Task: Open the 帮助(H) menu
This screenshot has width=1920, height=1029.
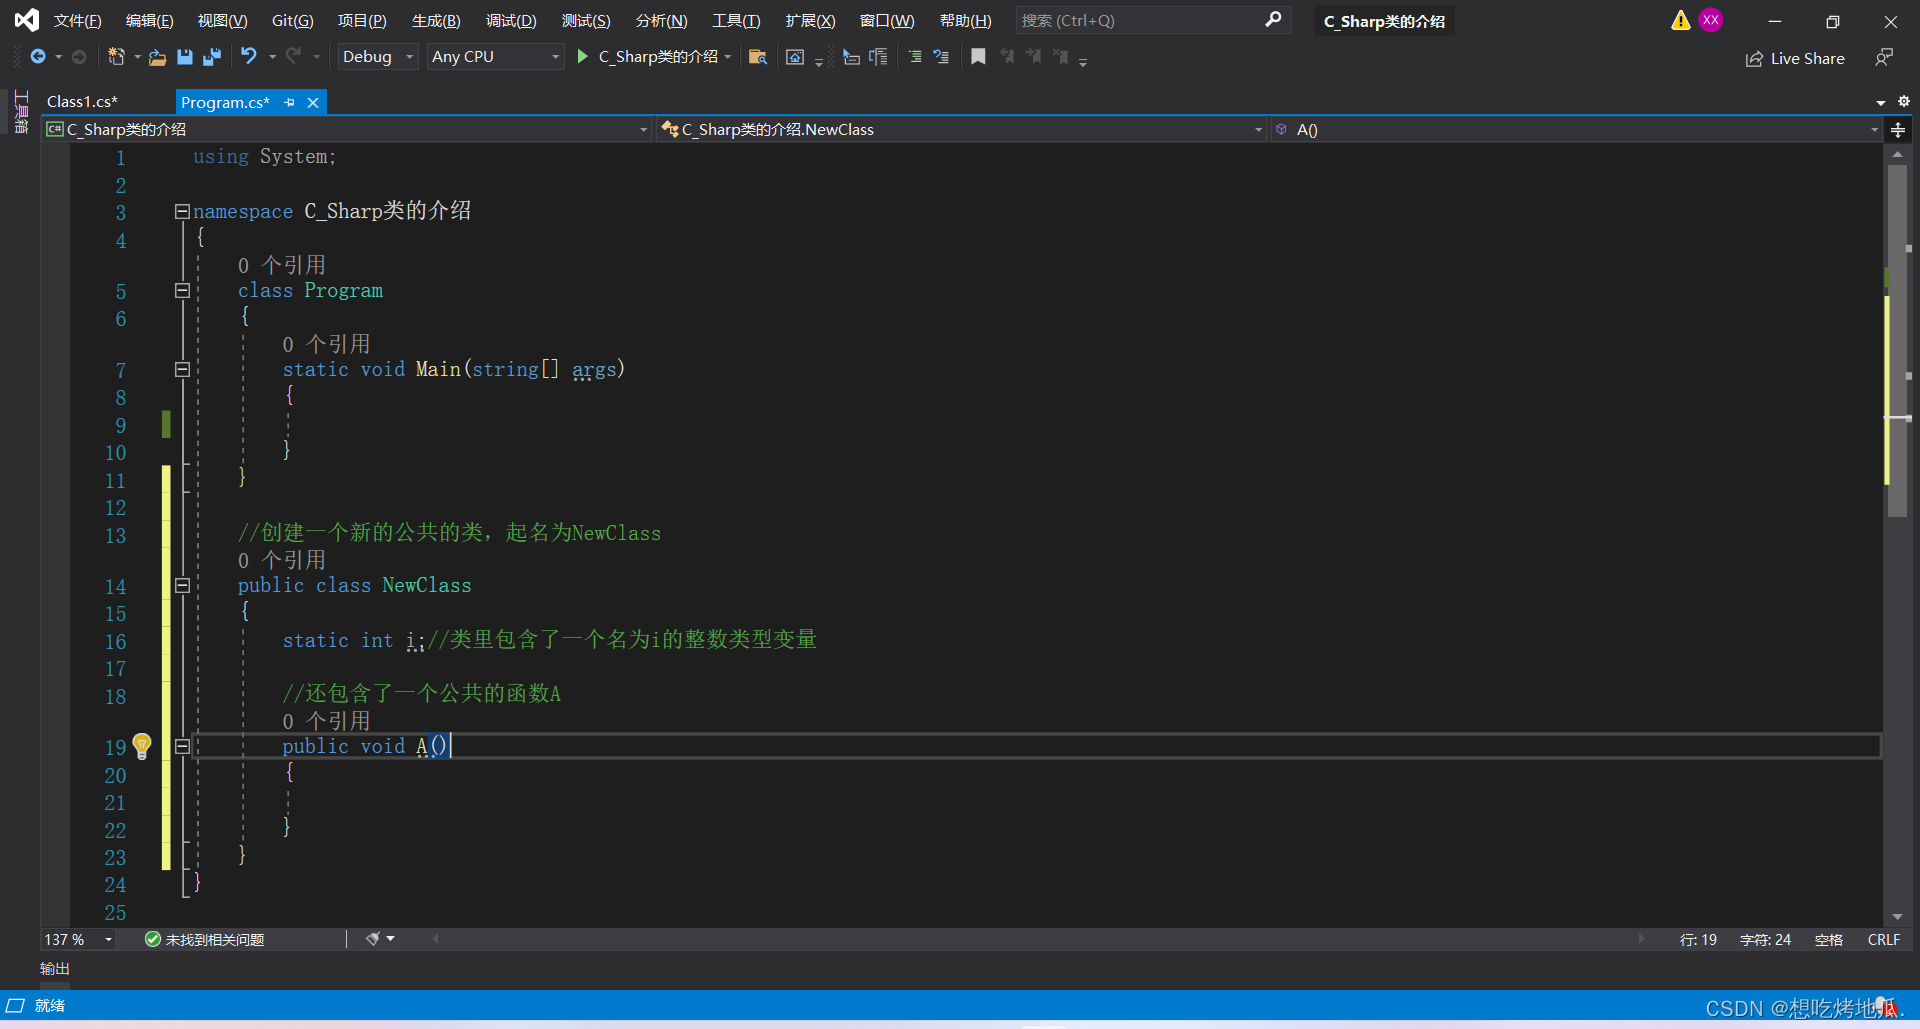Action: [966, 21]
